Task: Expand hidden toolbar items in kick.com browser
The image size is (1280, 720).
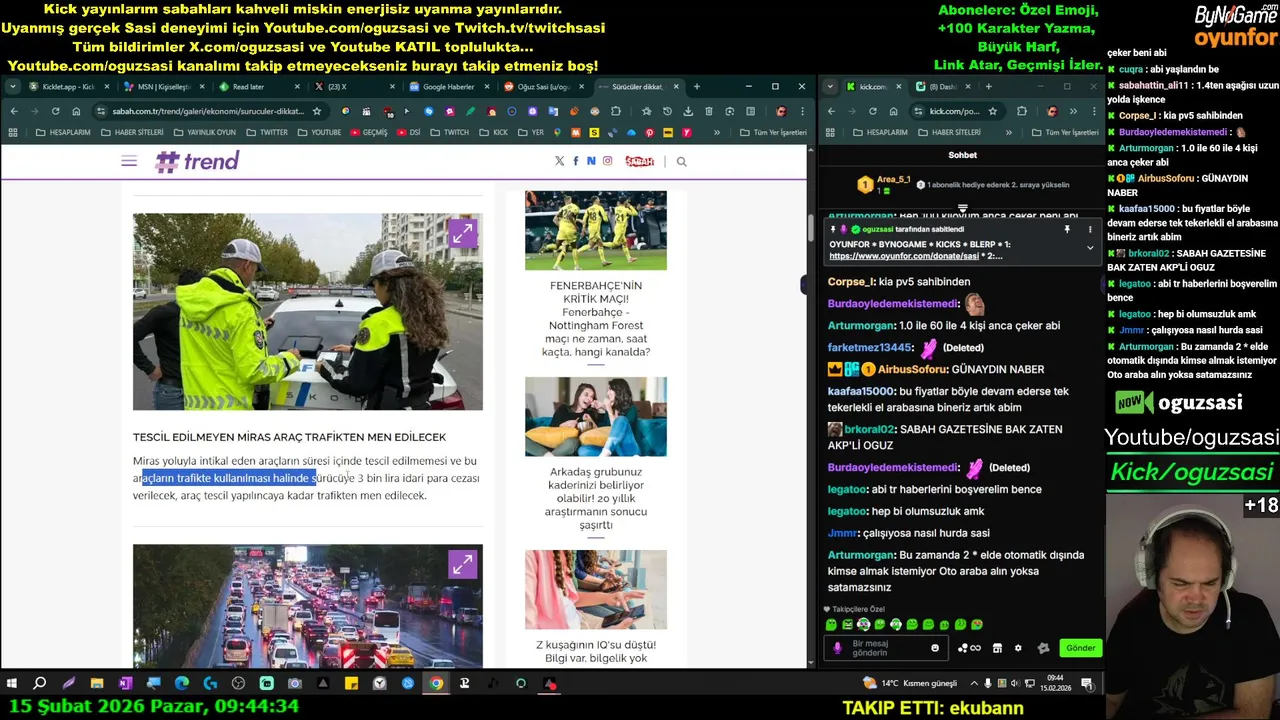Action: pyautogui.click(x=1073, y=111)
